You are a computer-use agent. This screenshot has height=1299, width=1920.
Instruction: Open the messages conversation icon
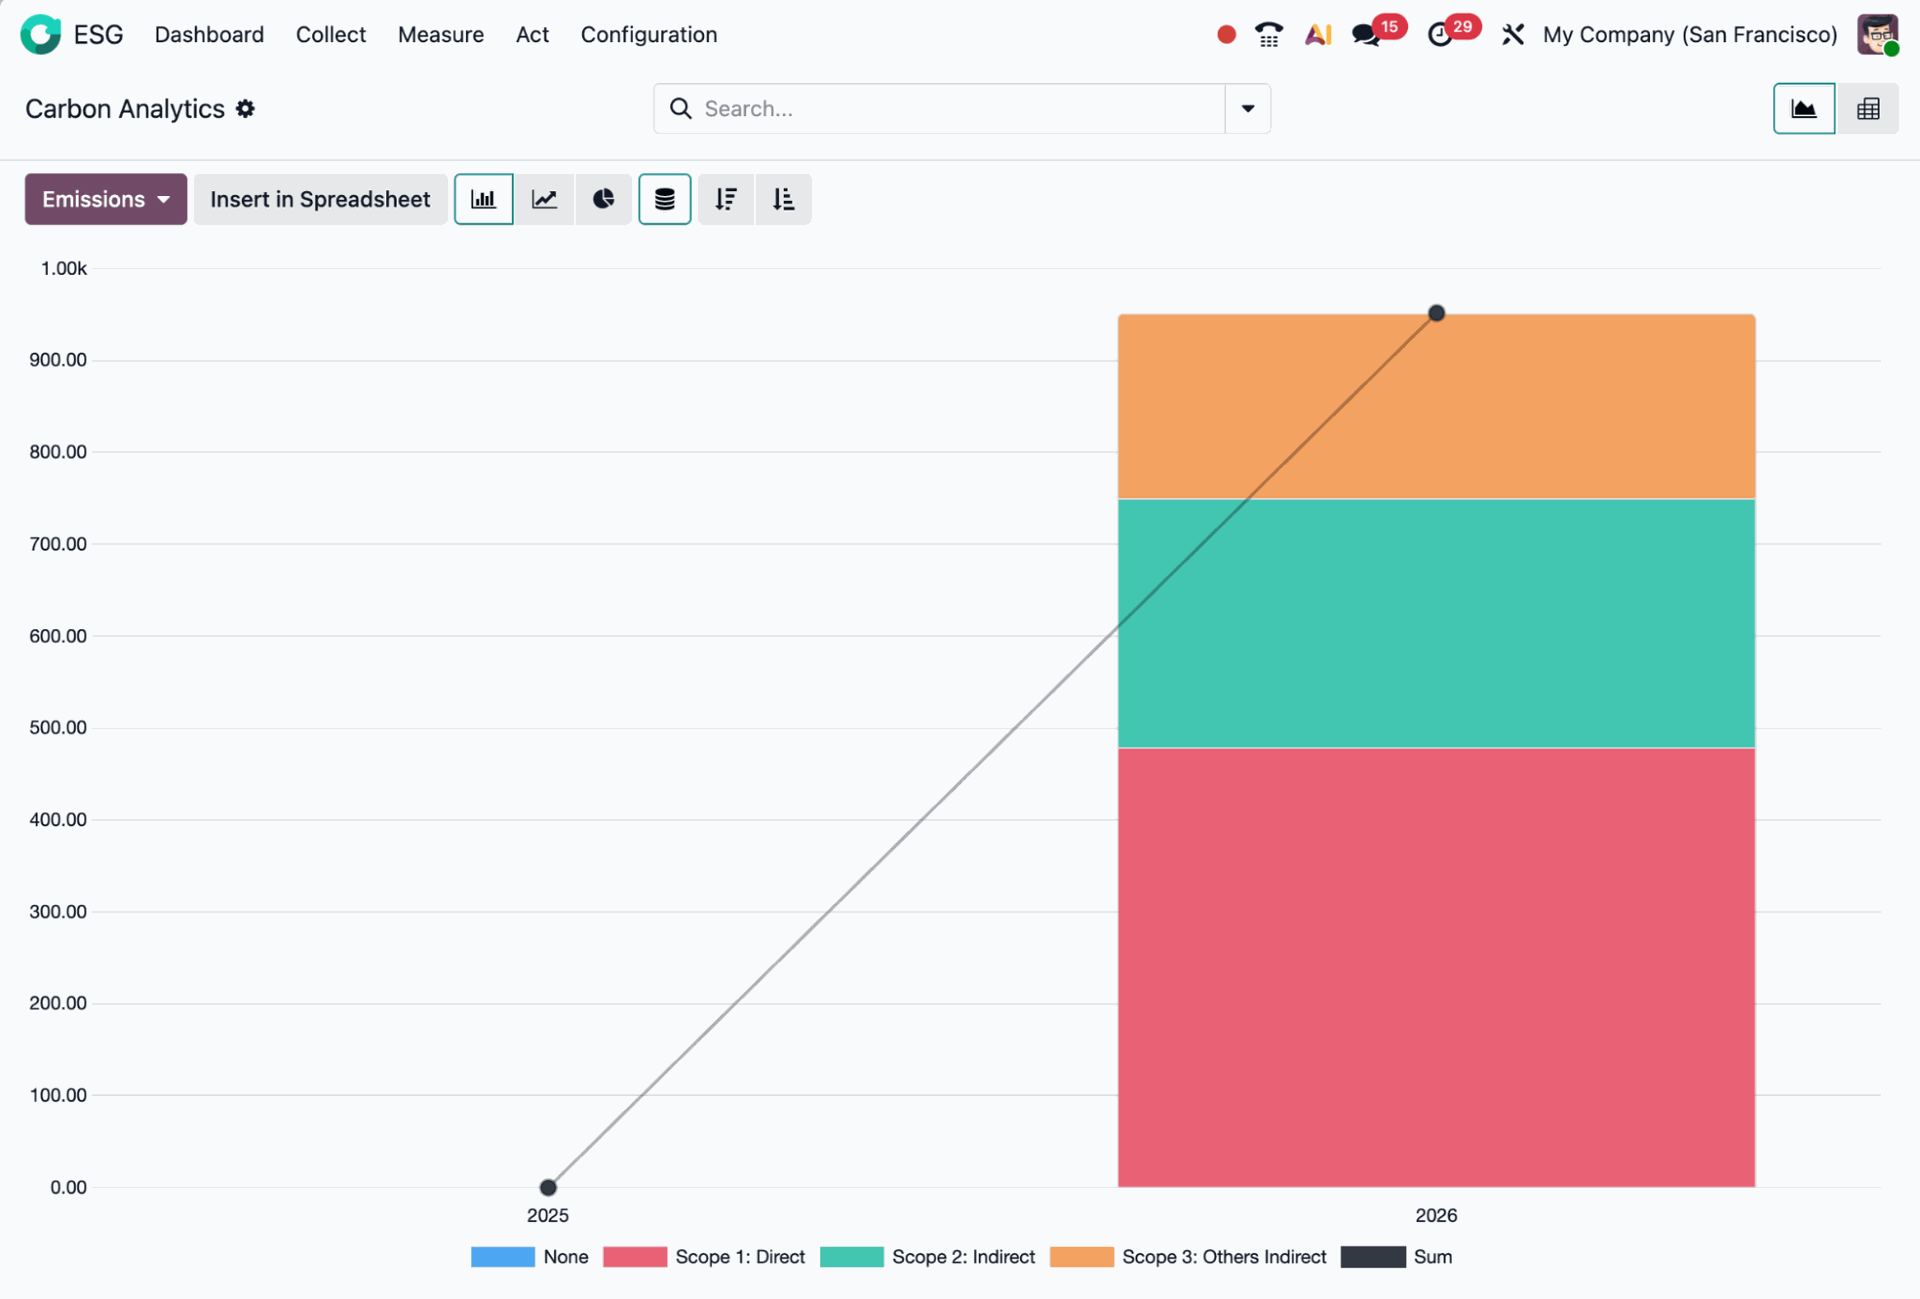coord(1365,35)
